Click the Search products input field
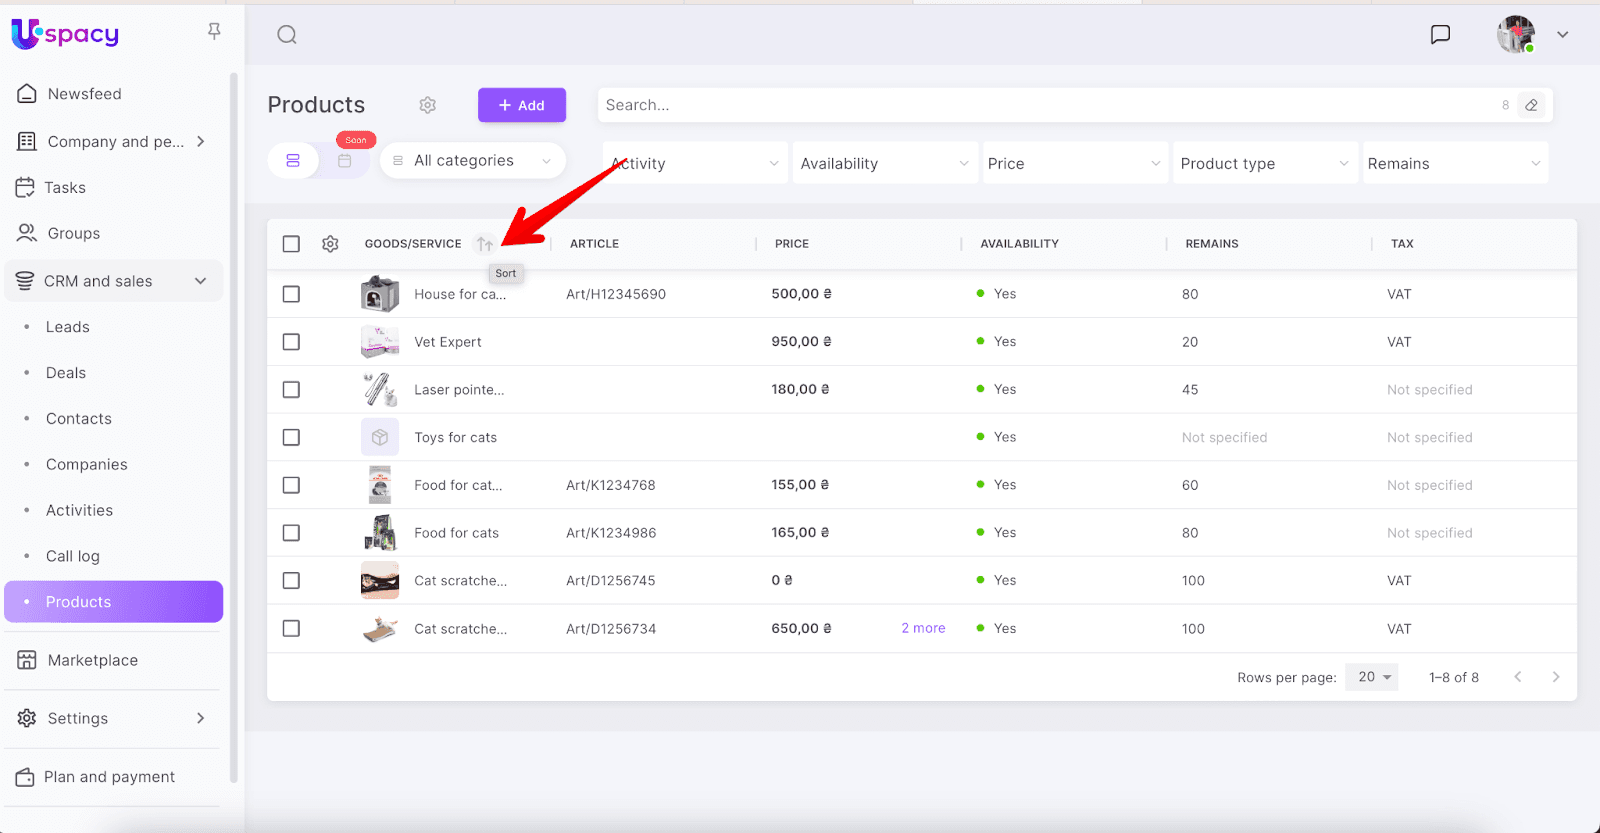This screenshot has width=1600, height=833. click(1040, 105)
